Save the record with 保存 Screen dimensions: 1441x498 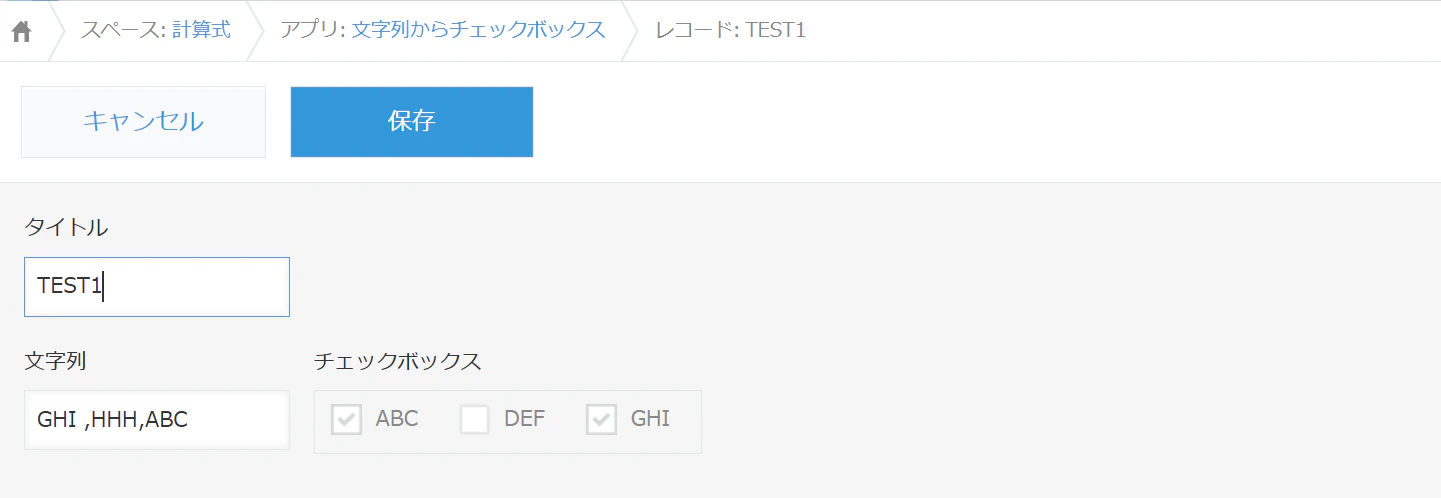click(412, 122)
